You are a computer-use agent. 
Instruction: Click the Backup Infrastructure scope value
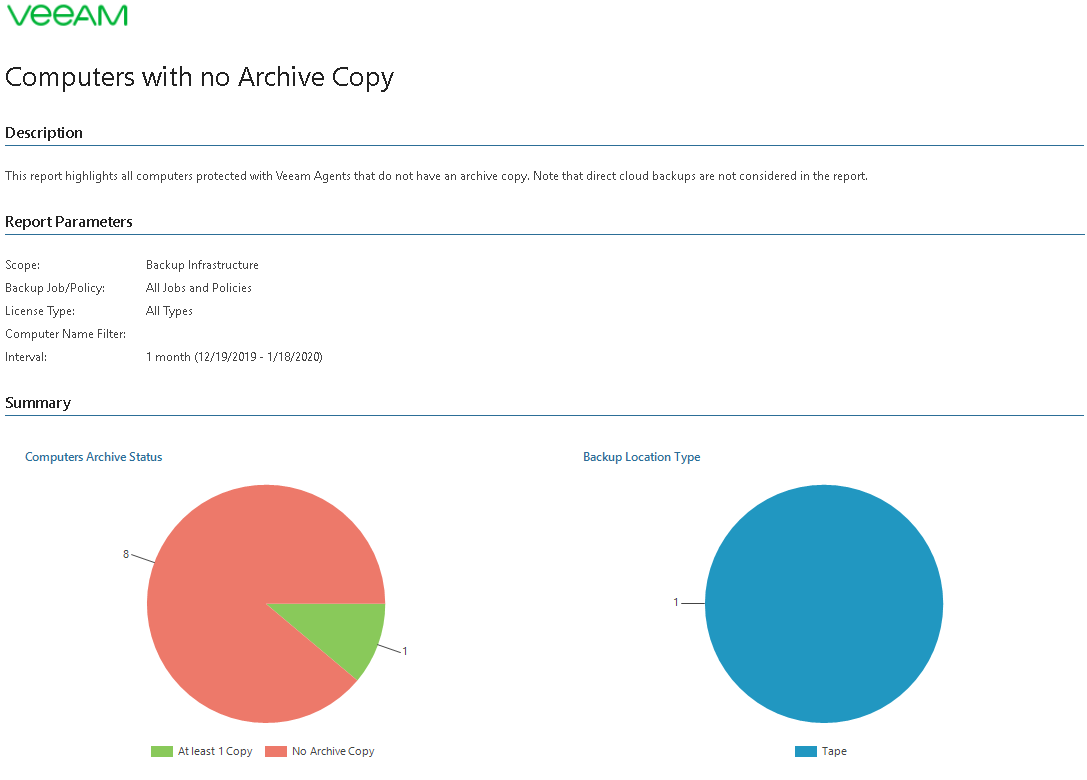coord(202,265)
